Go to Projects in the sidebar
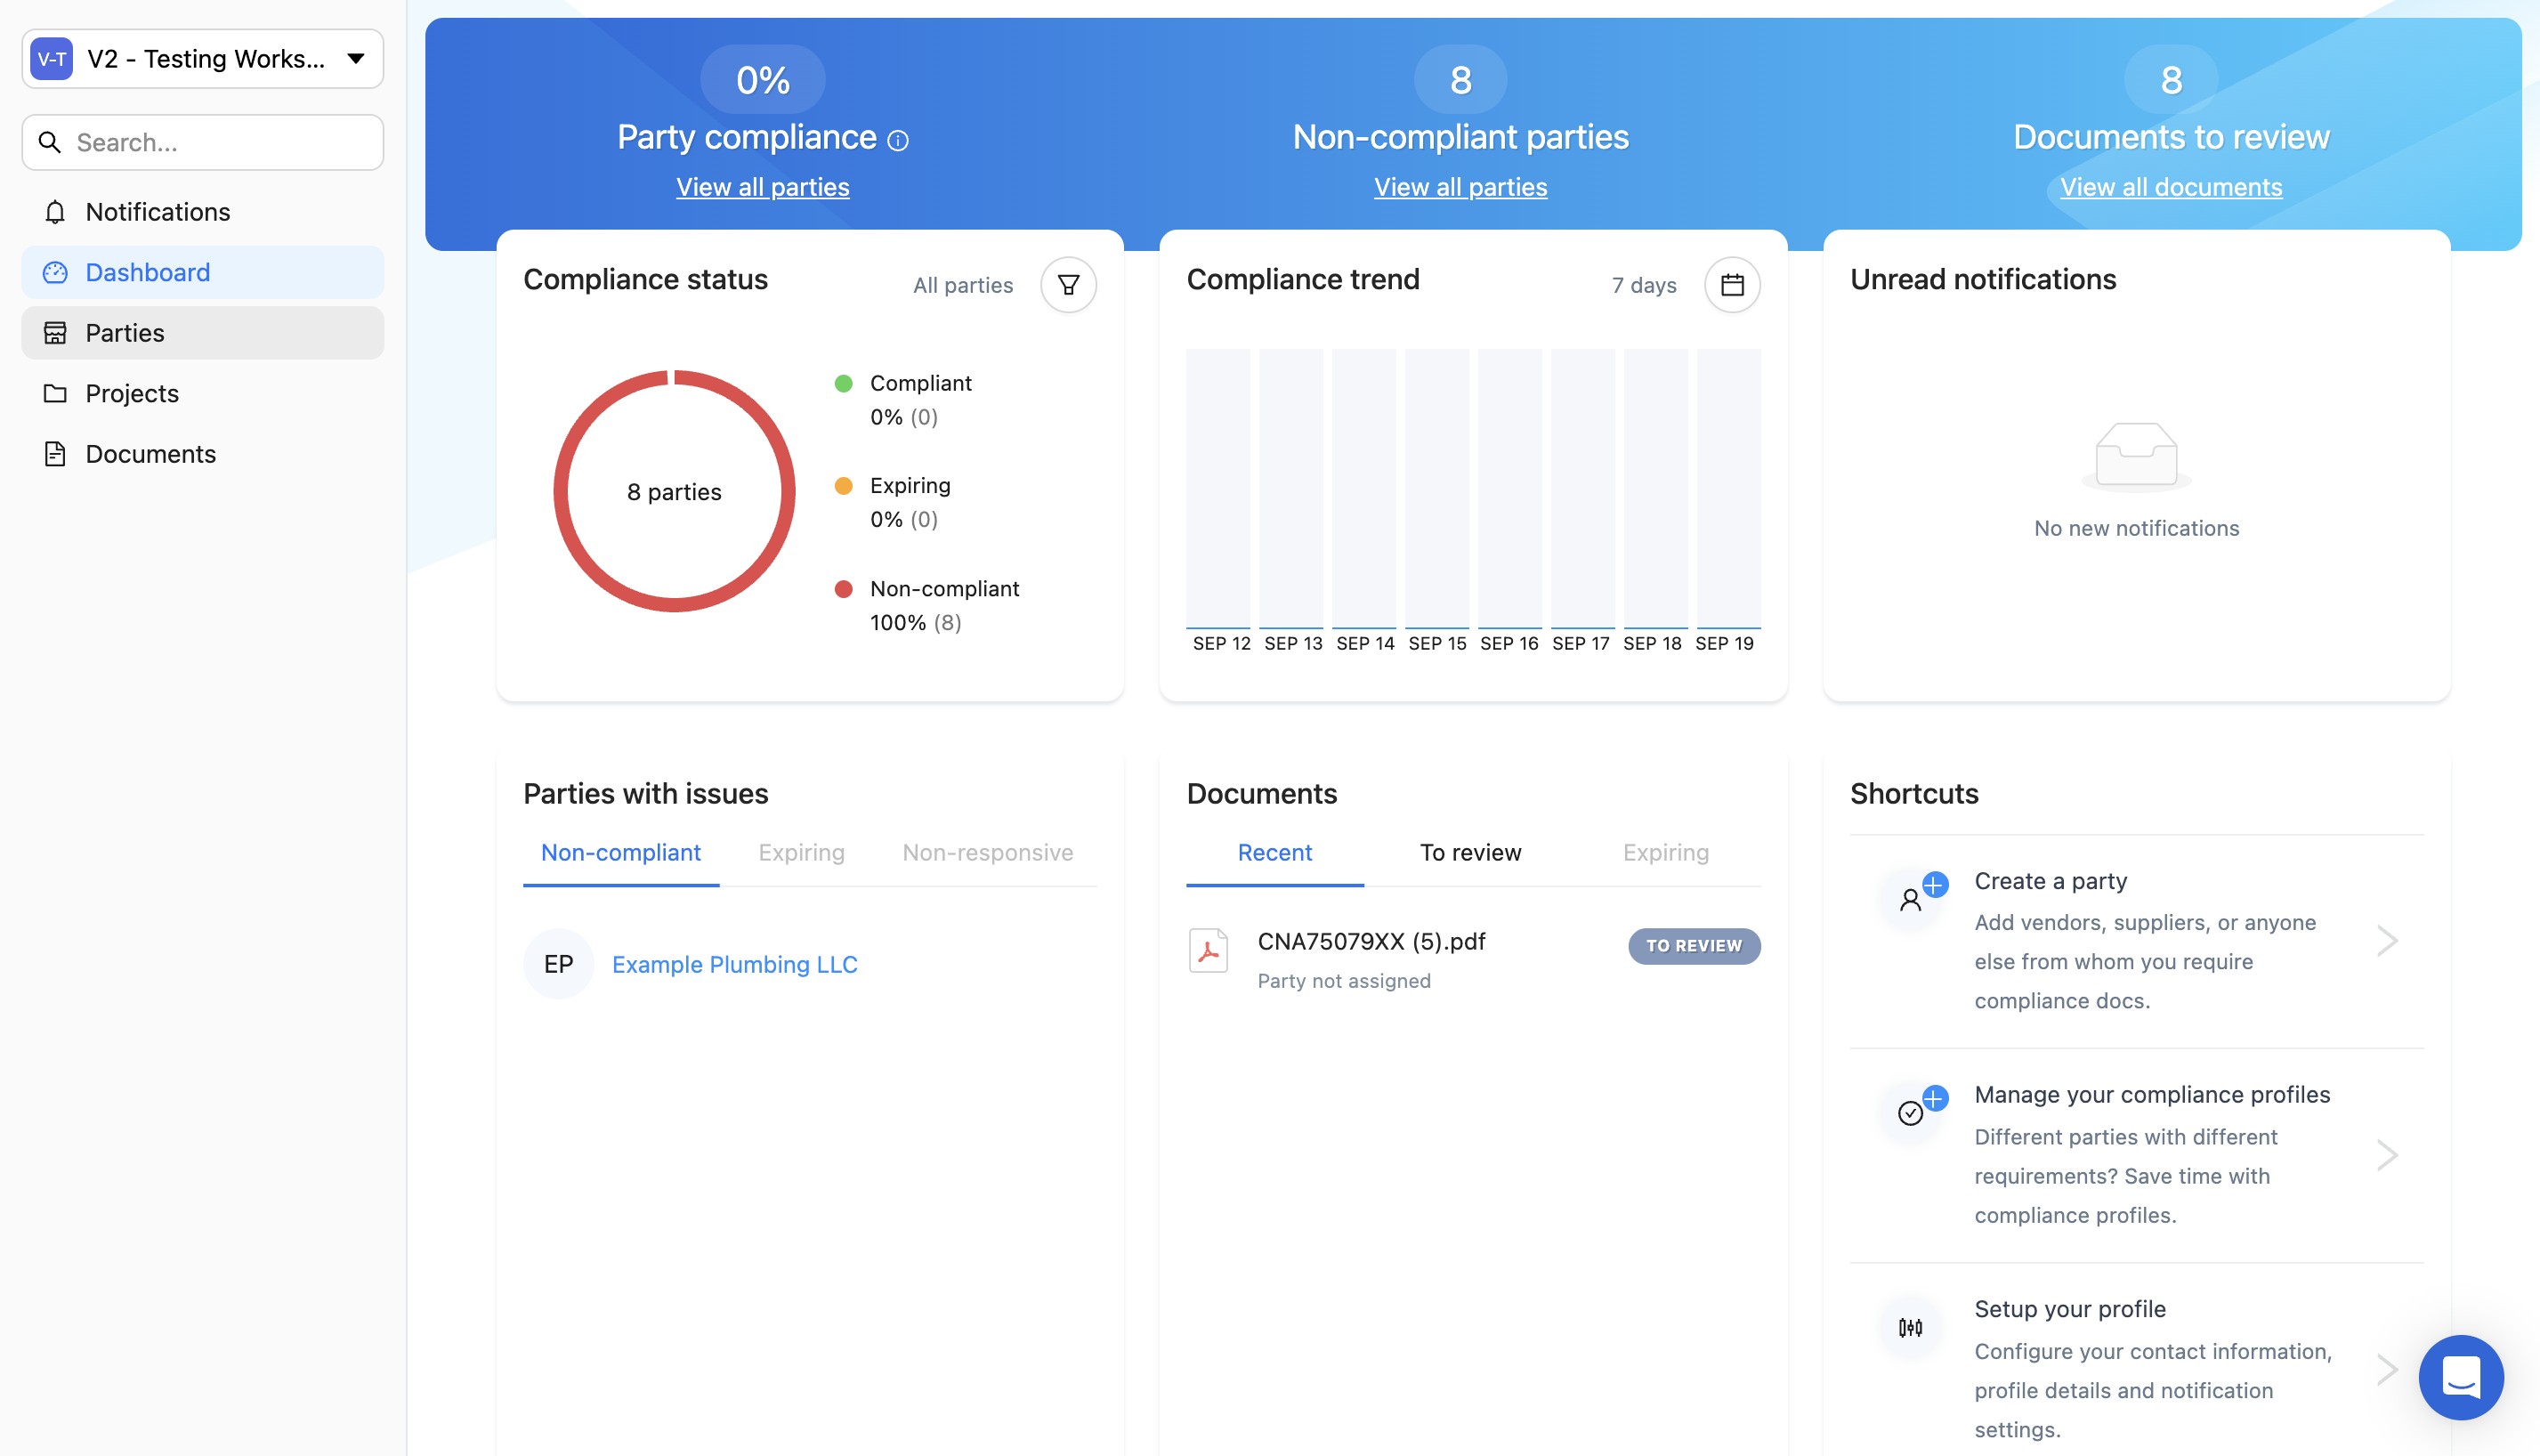Viewport: 2540px width, 1456px height. [x=132, y=393]
